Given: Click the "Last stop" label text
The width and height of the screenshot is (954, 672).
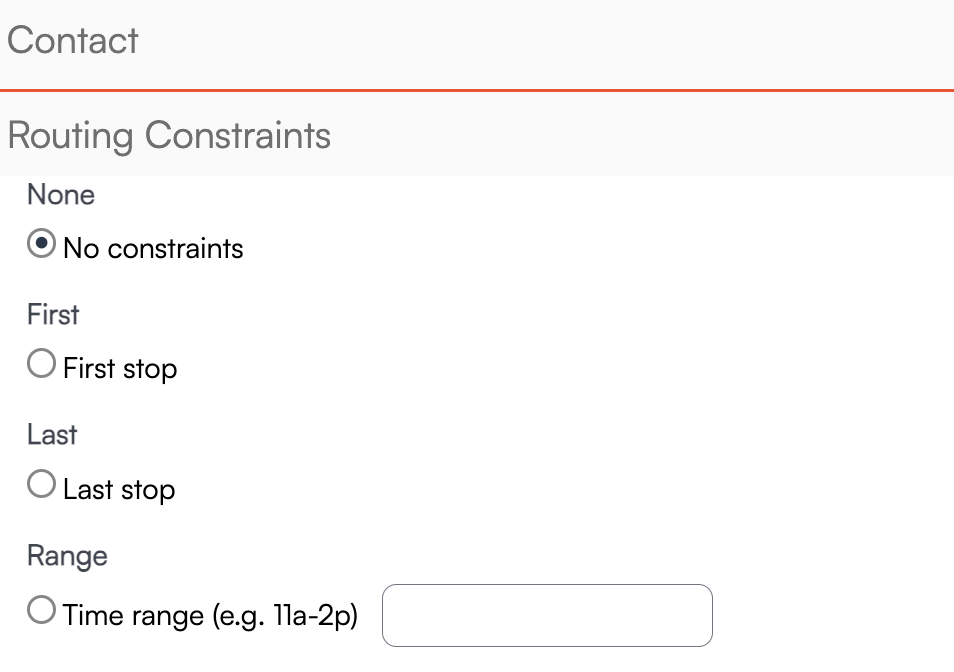Looking at the screenshot, I should click(x=119, y=490).
